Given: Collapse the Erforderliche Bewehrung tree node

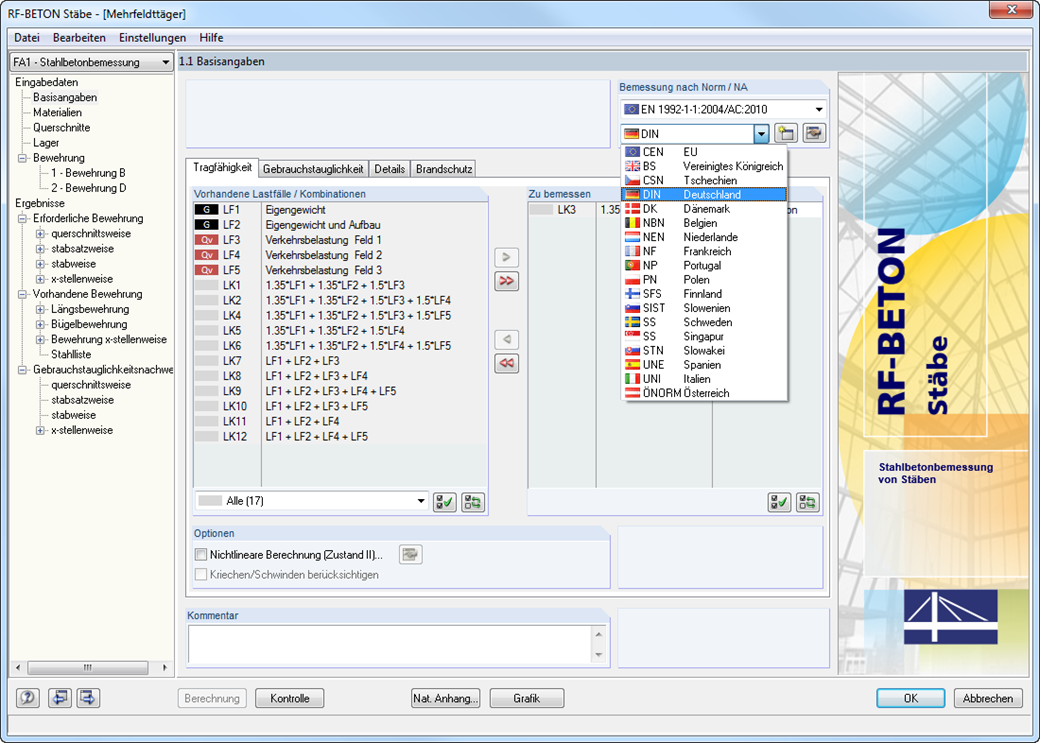Looking at the screenshot, I should tap(22, 218).
